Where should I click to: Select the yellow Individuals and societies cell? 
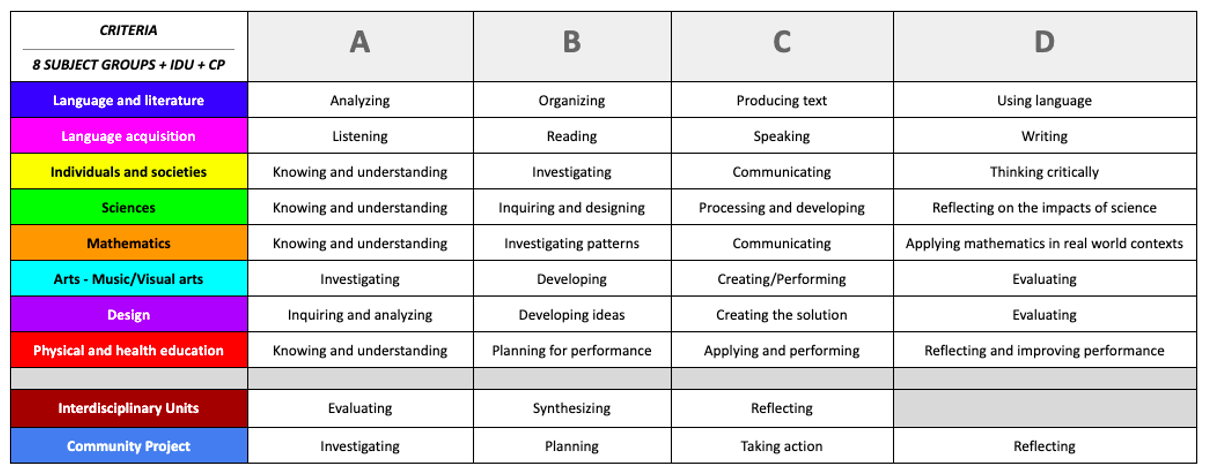128,172
